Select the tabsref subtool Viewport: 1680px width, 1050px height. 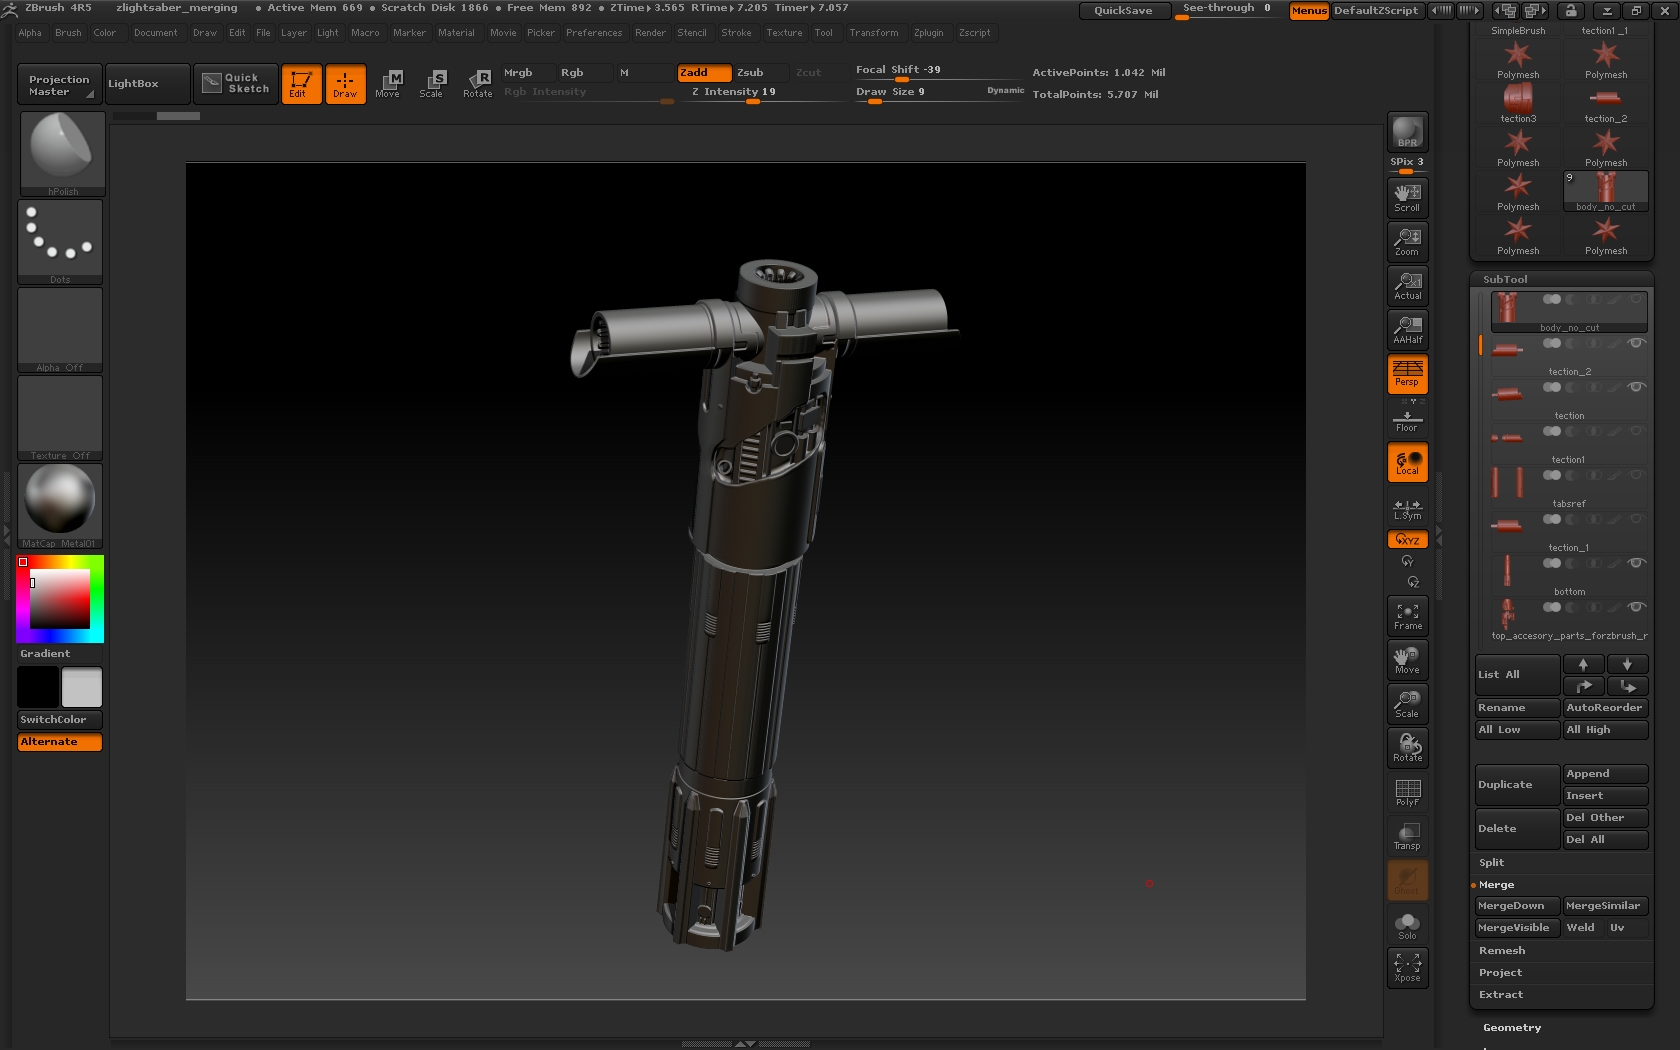coord(1568,490)
